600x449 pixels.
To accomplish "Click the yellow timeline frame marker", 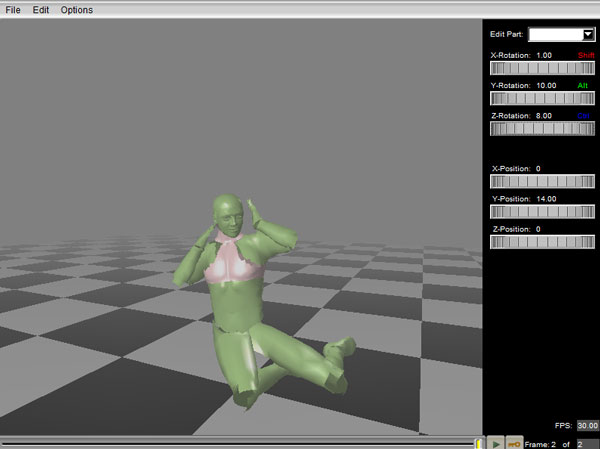I will tap(479, 444).
